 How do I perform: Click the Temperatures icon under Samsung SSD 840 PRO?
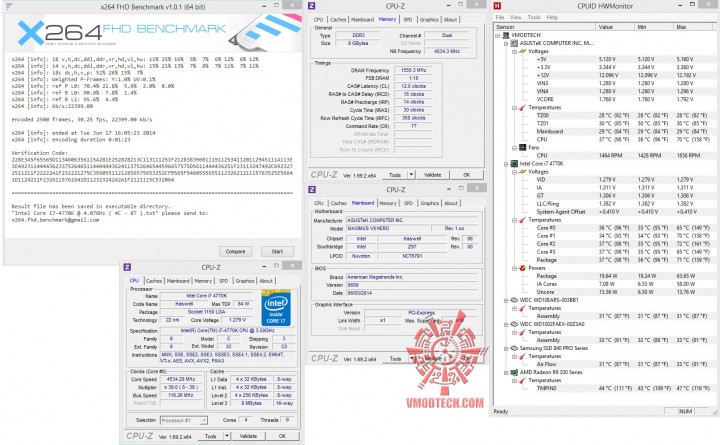[x=522, y=356]
